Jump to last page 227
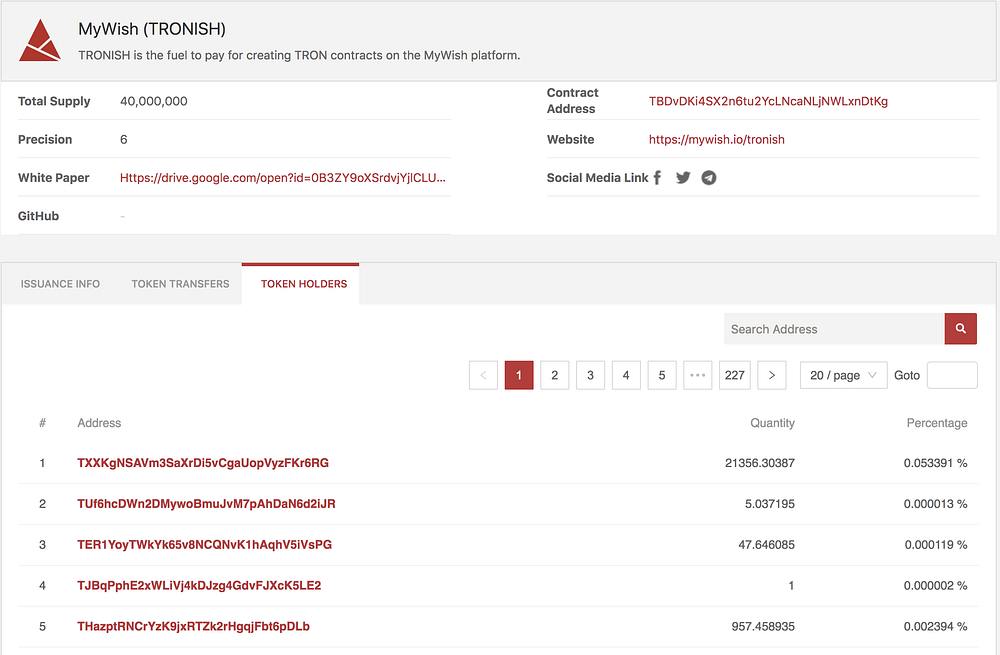 (x=735, y=375)
